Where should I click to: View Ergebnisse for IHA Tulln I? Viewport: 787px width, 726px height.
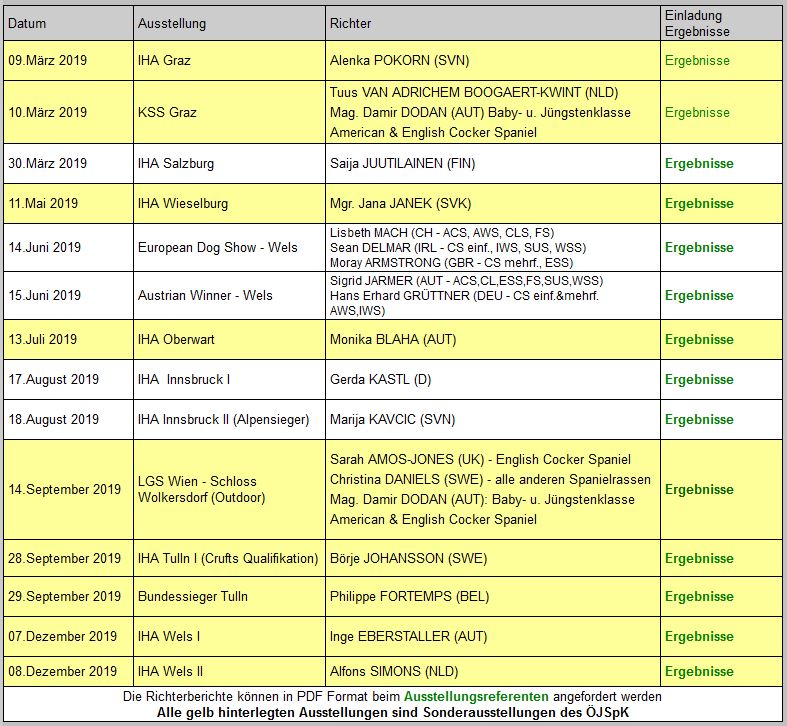tap(699, 558)
